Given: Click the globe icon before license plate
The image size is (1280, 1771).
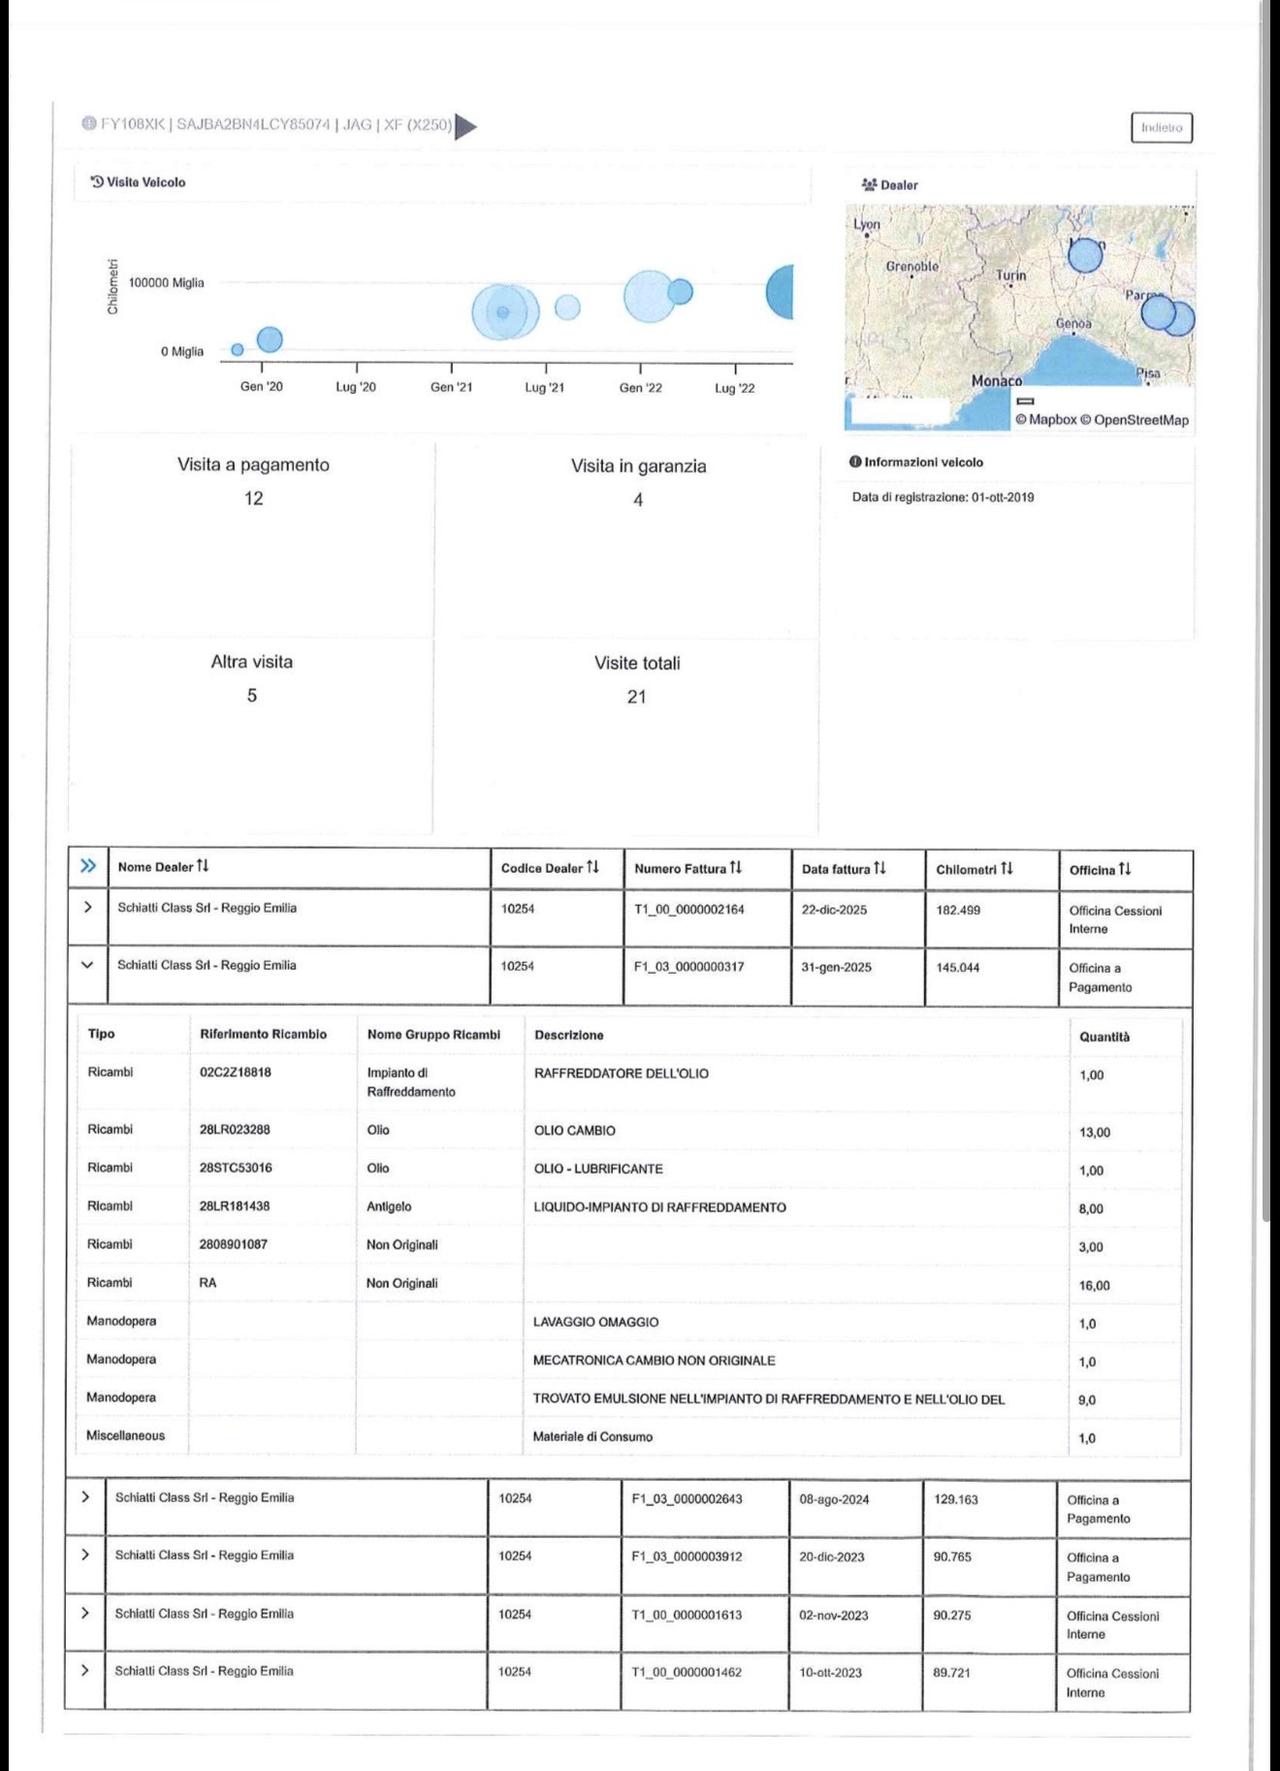Looking at the screenshot, I should (89, 124).
